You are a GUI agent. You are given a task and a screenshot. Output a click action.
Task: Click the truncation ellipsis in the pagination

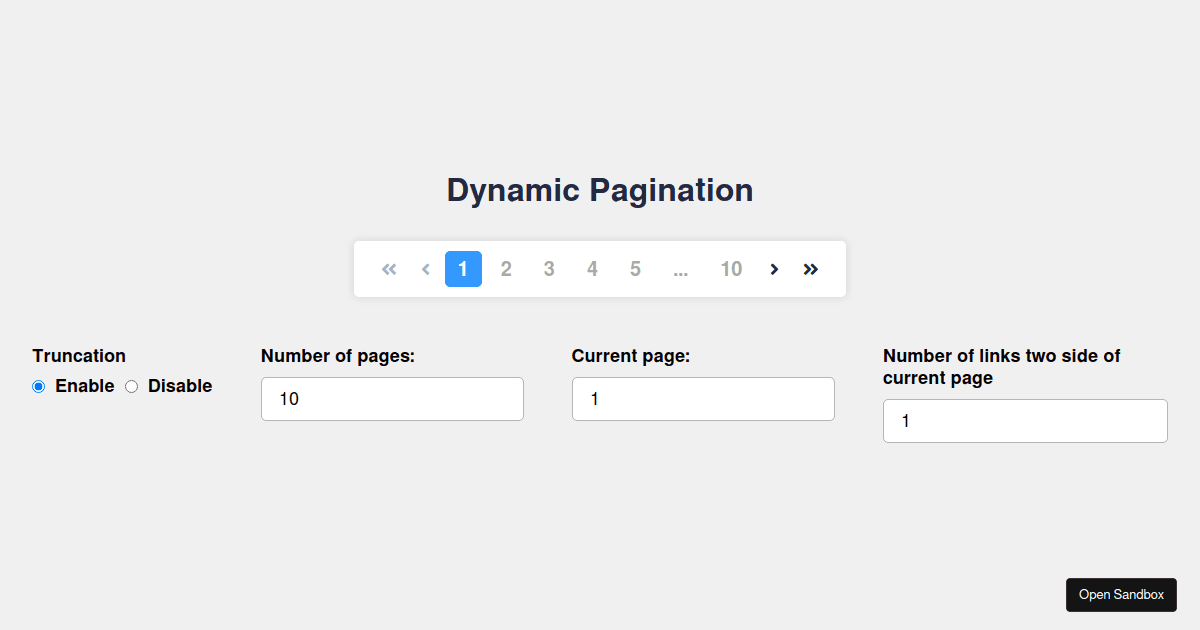[681, 268]
